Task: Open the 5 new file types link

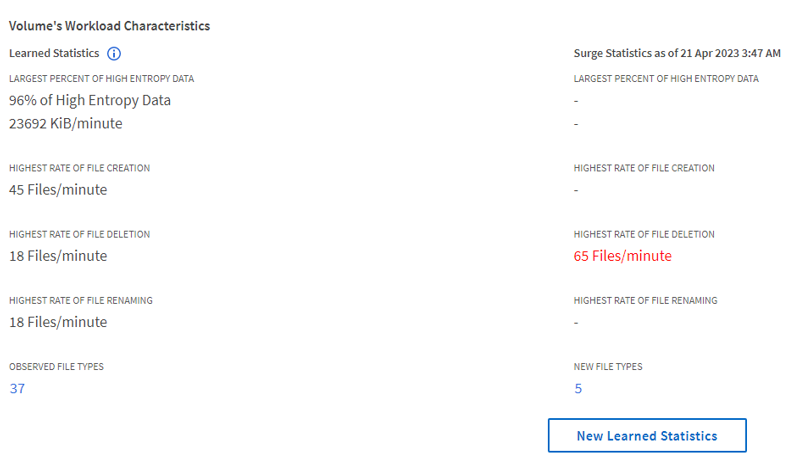Action: click(x=578, y=388)
